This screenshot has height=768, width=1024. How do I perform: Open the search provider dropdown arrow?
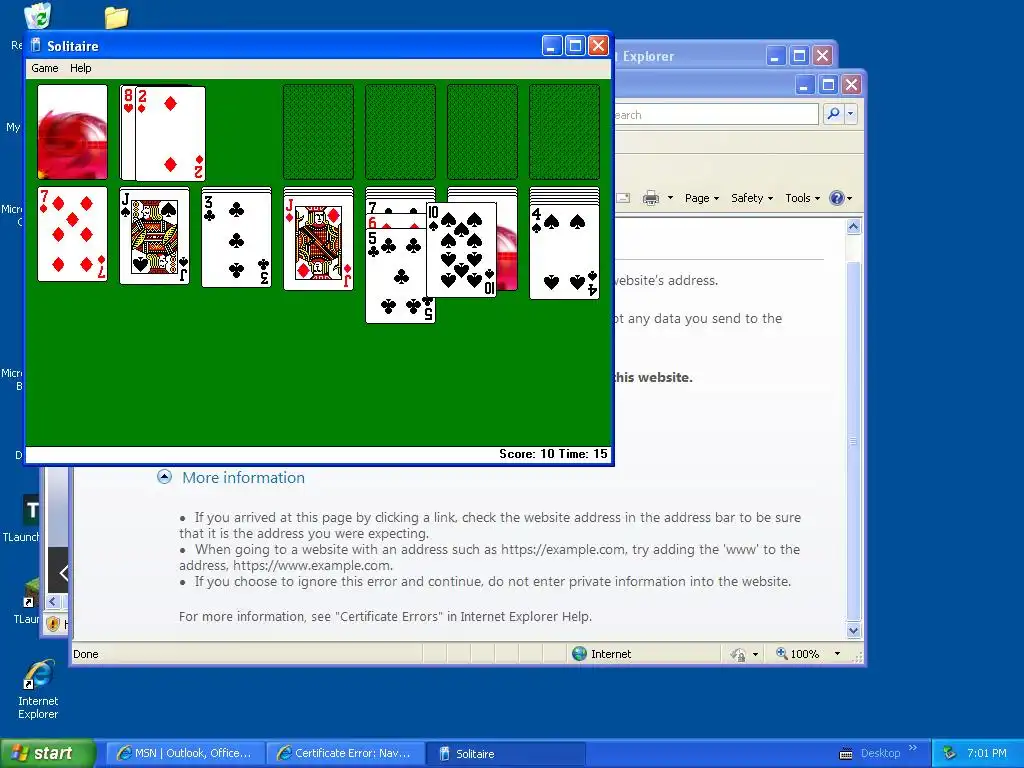click(x=850, y=114)
